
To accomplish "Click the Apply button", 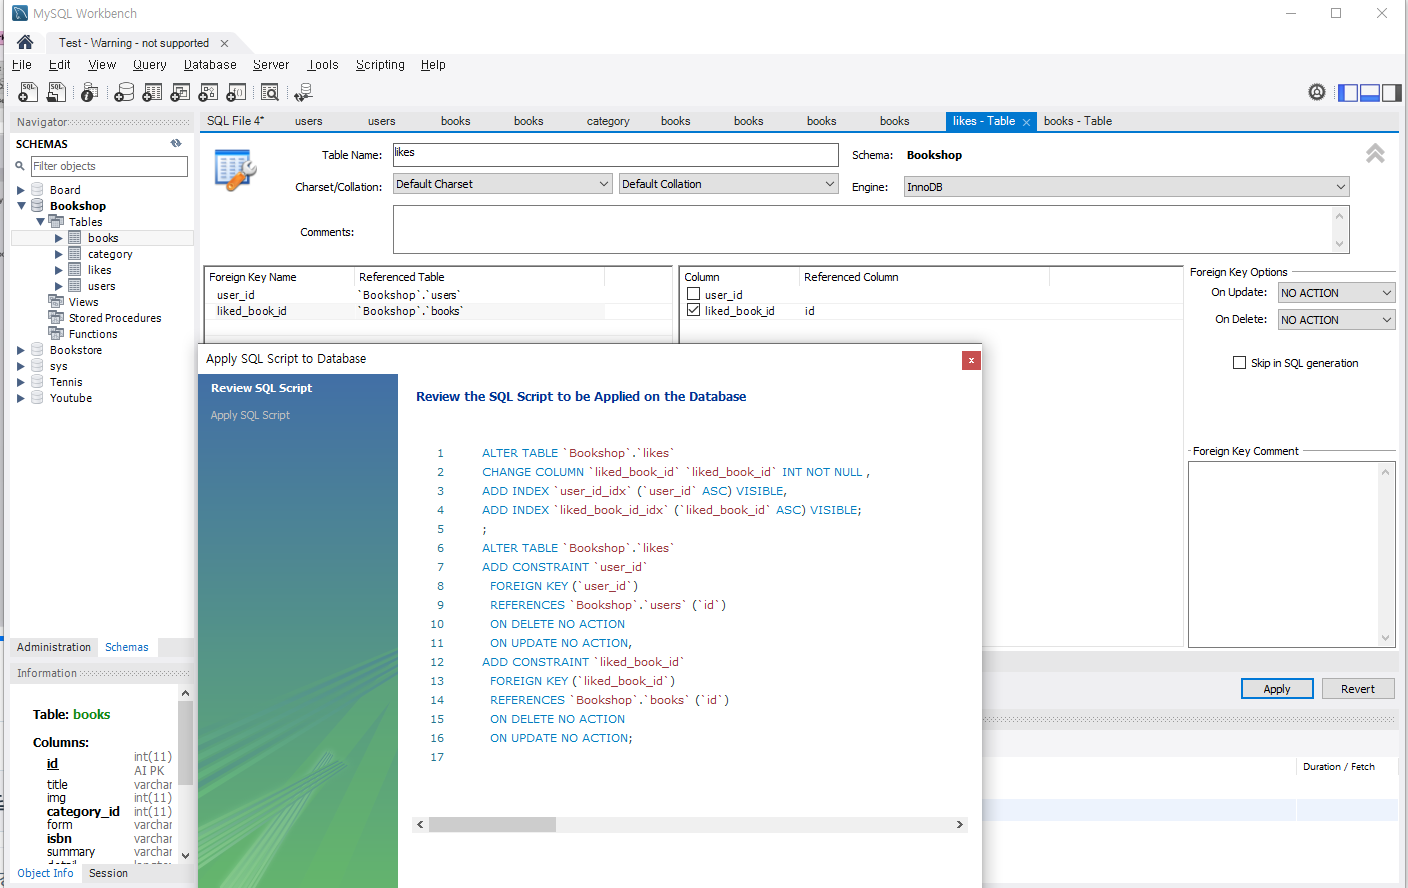I will [1277, 689].
